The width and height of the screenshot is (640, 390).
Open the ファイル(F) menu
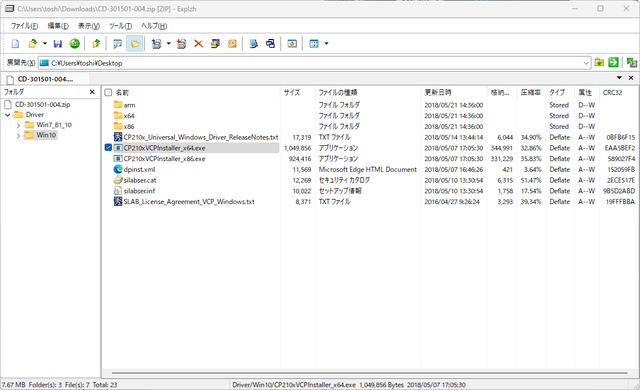(x=24, y=26)
